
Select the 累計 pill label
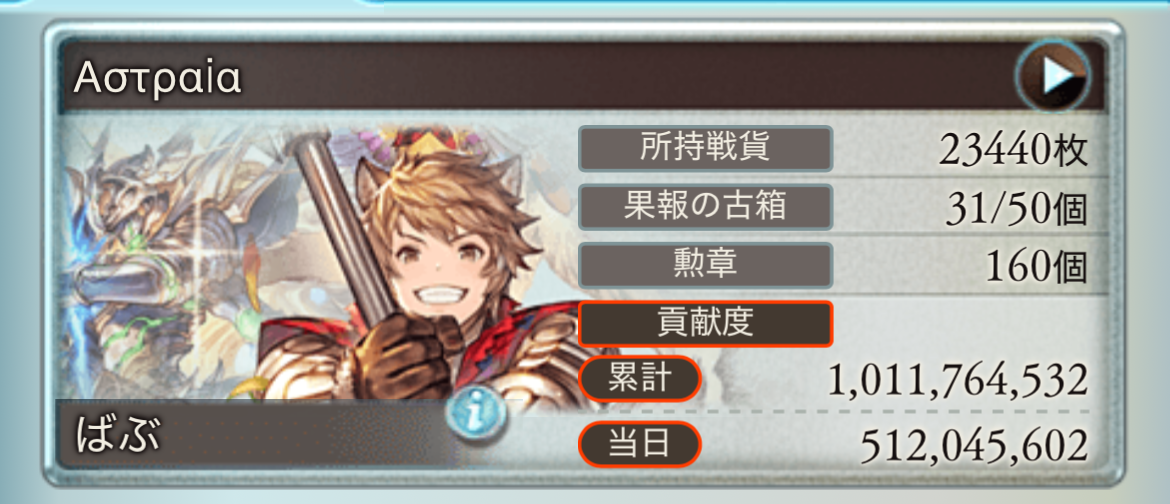[639, 380]
